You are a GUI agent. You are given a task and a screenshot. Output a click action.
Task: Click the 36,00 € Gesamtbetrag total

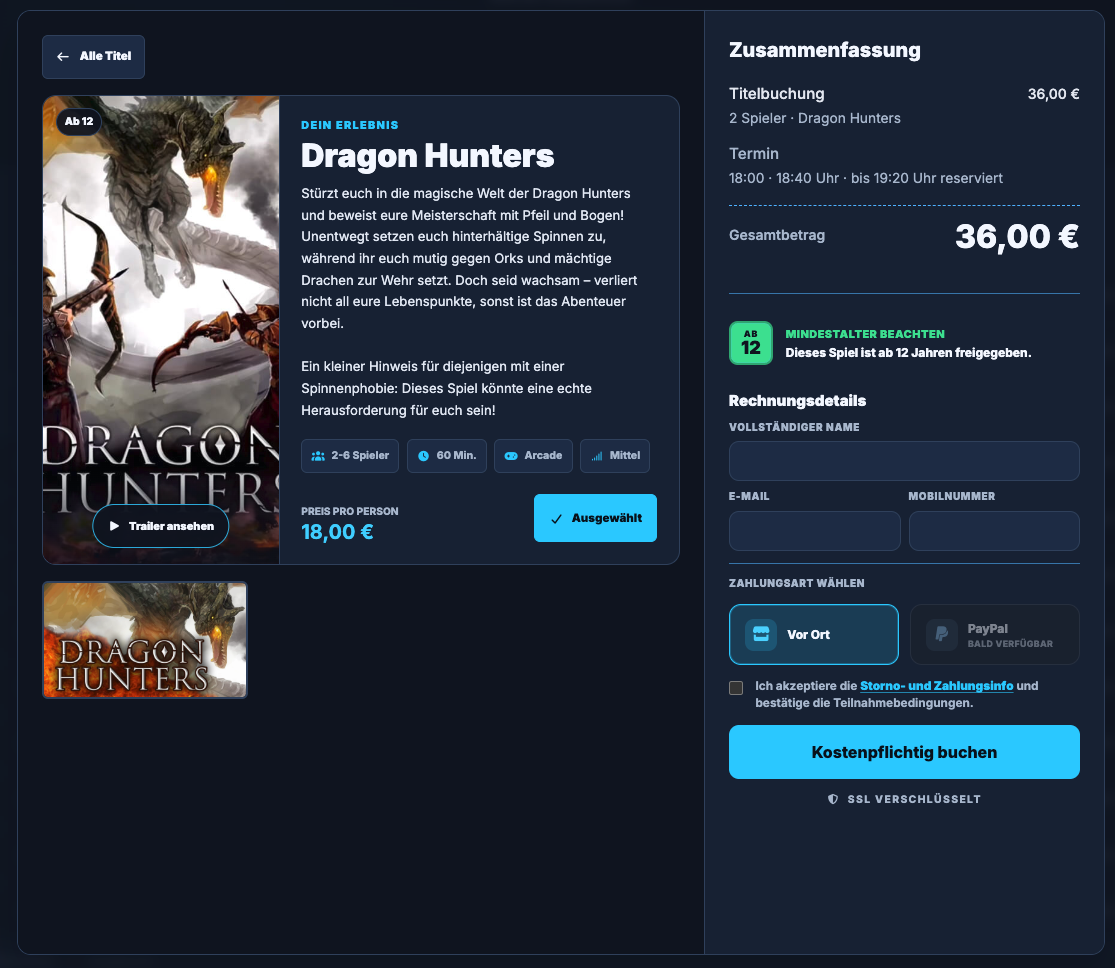1016,237
